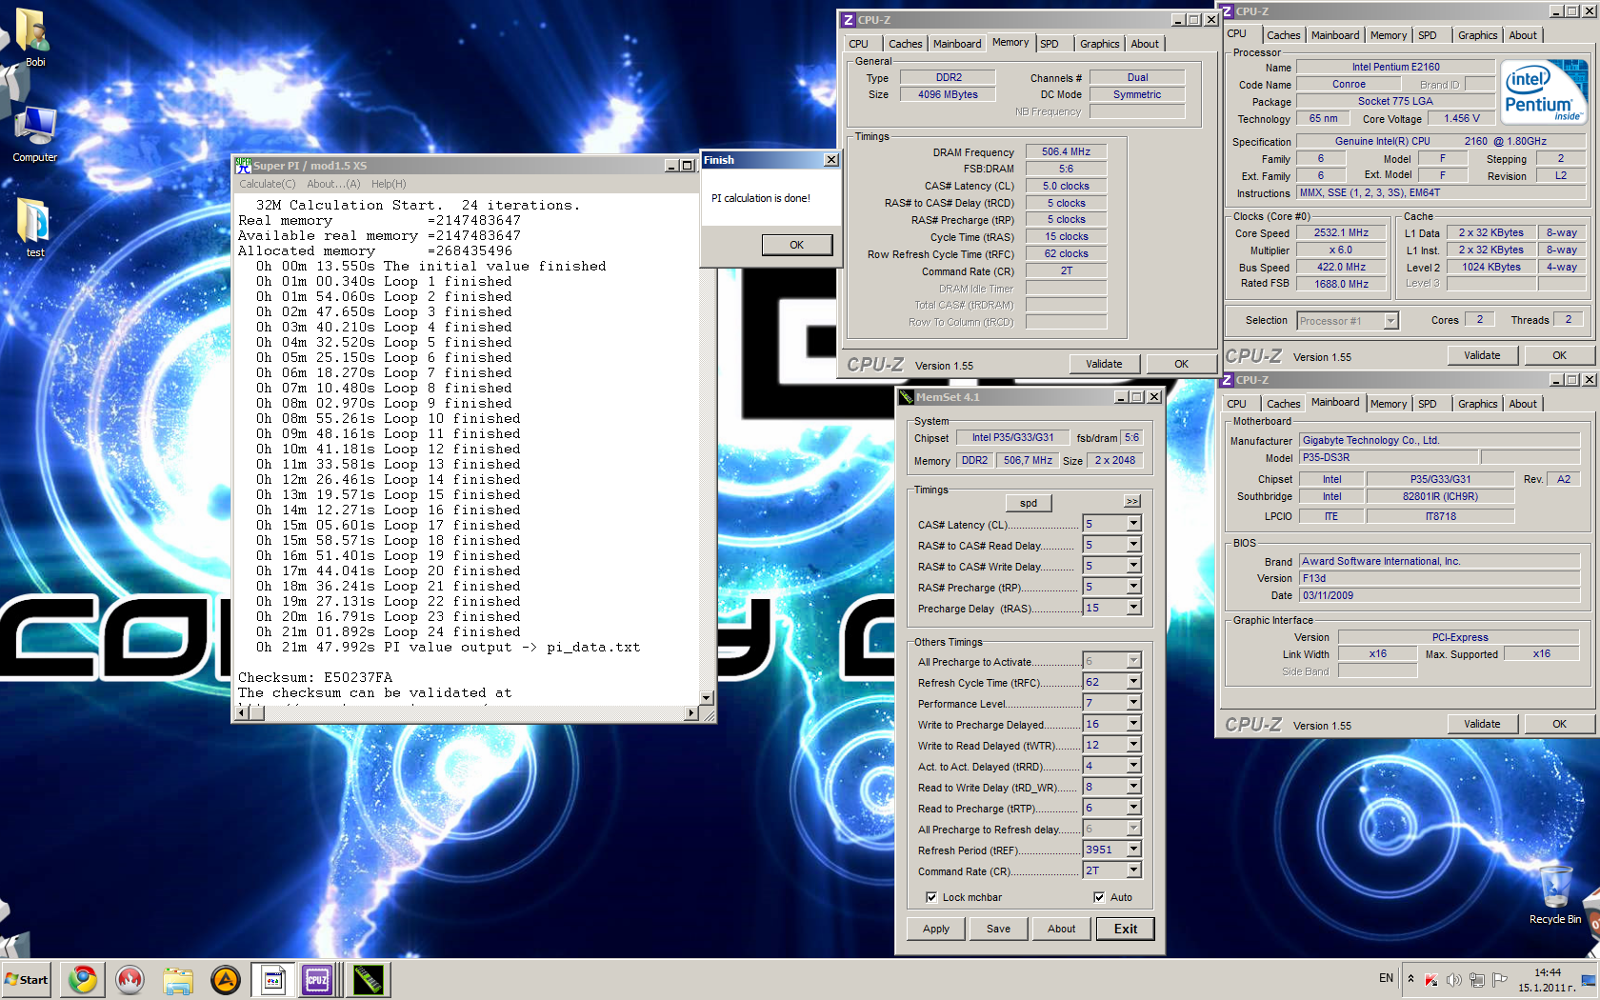Open the Command Rate (CR) dropdown in MemSet

pos(1134,871)
